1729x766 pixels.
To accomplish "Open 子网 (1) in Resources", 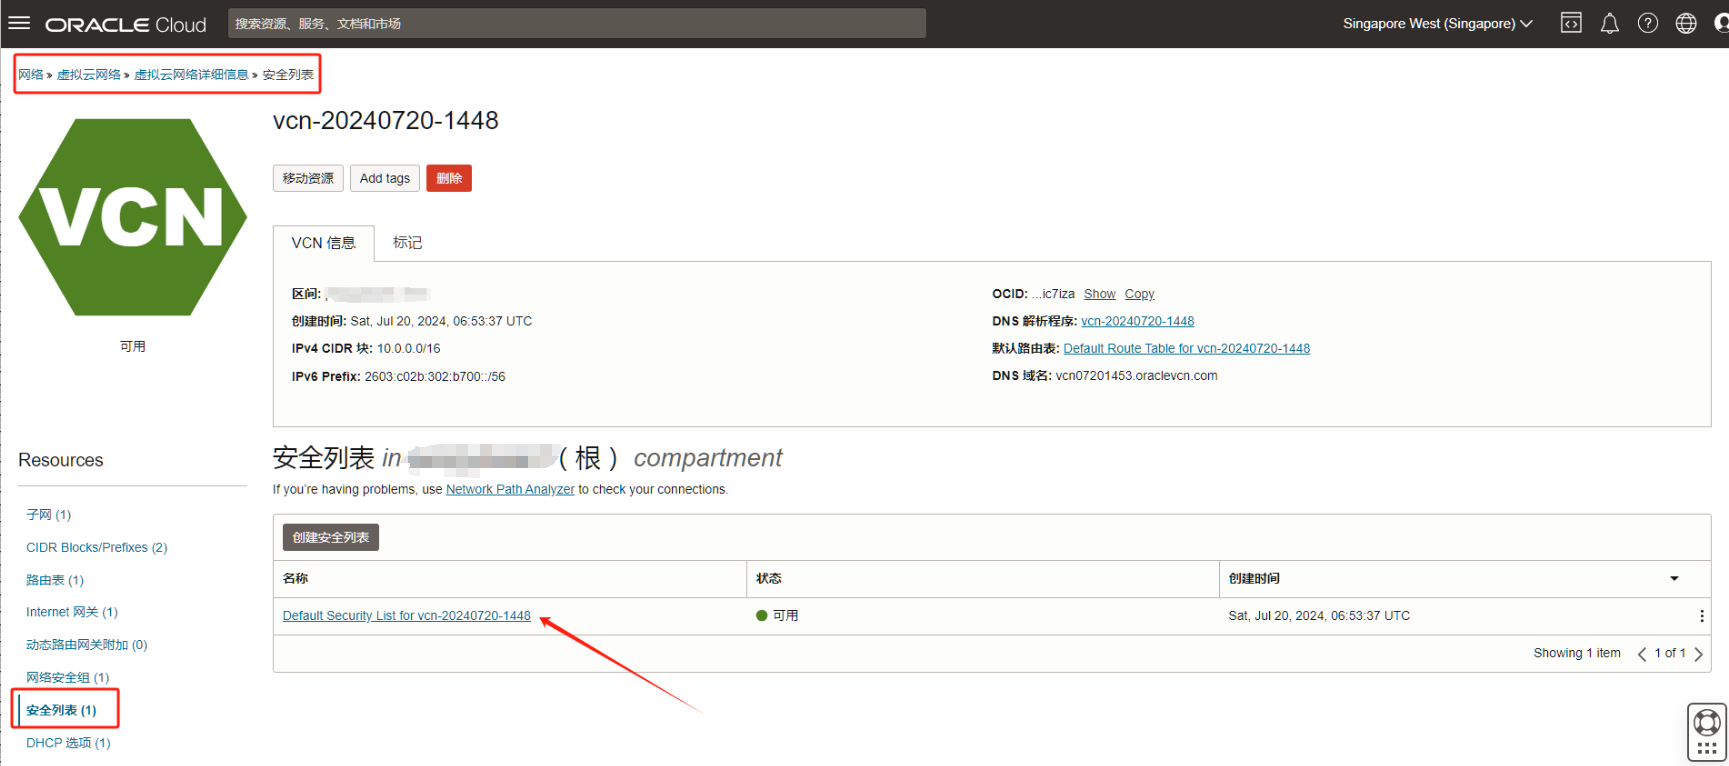I will [48, 515].
